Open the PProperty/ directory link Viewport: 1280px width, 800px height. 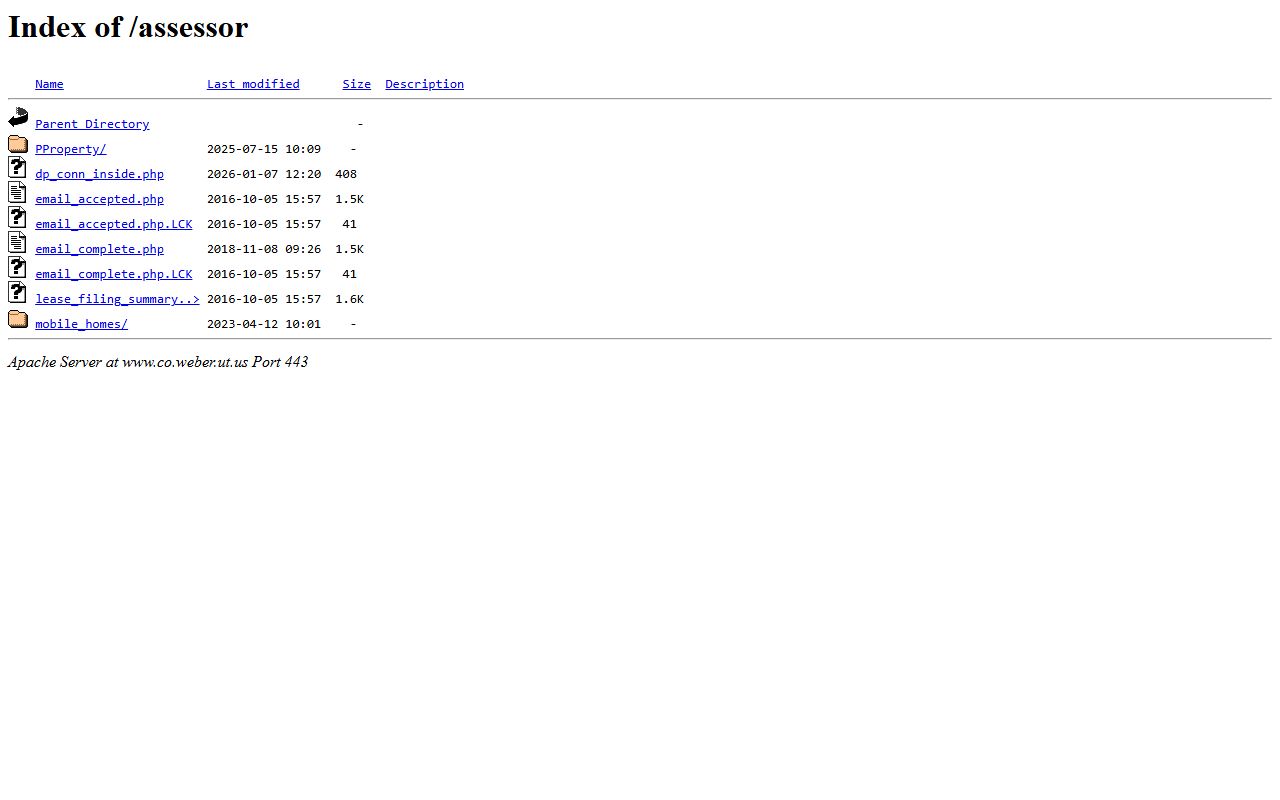click(70, 149)
